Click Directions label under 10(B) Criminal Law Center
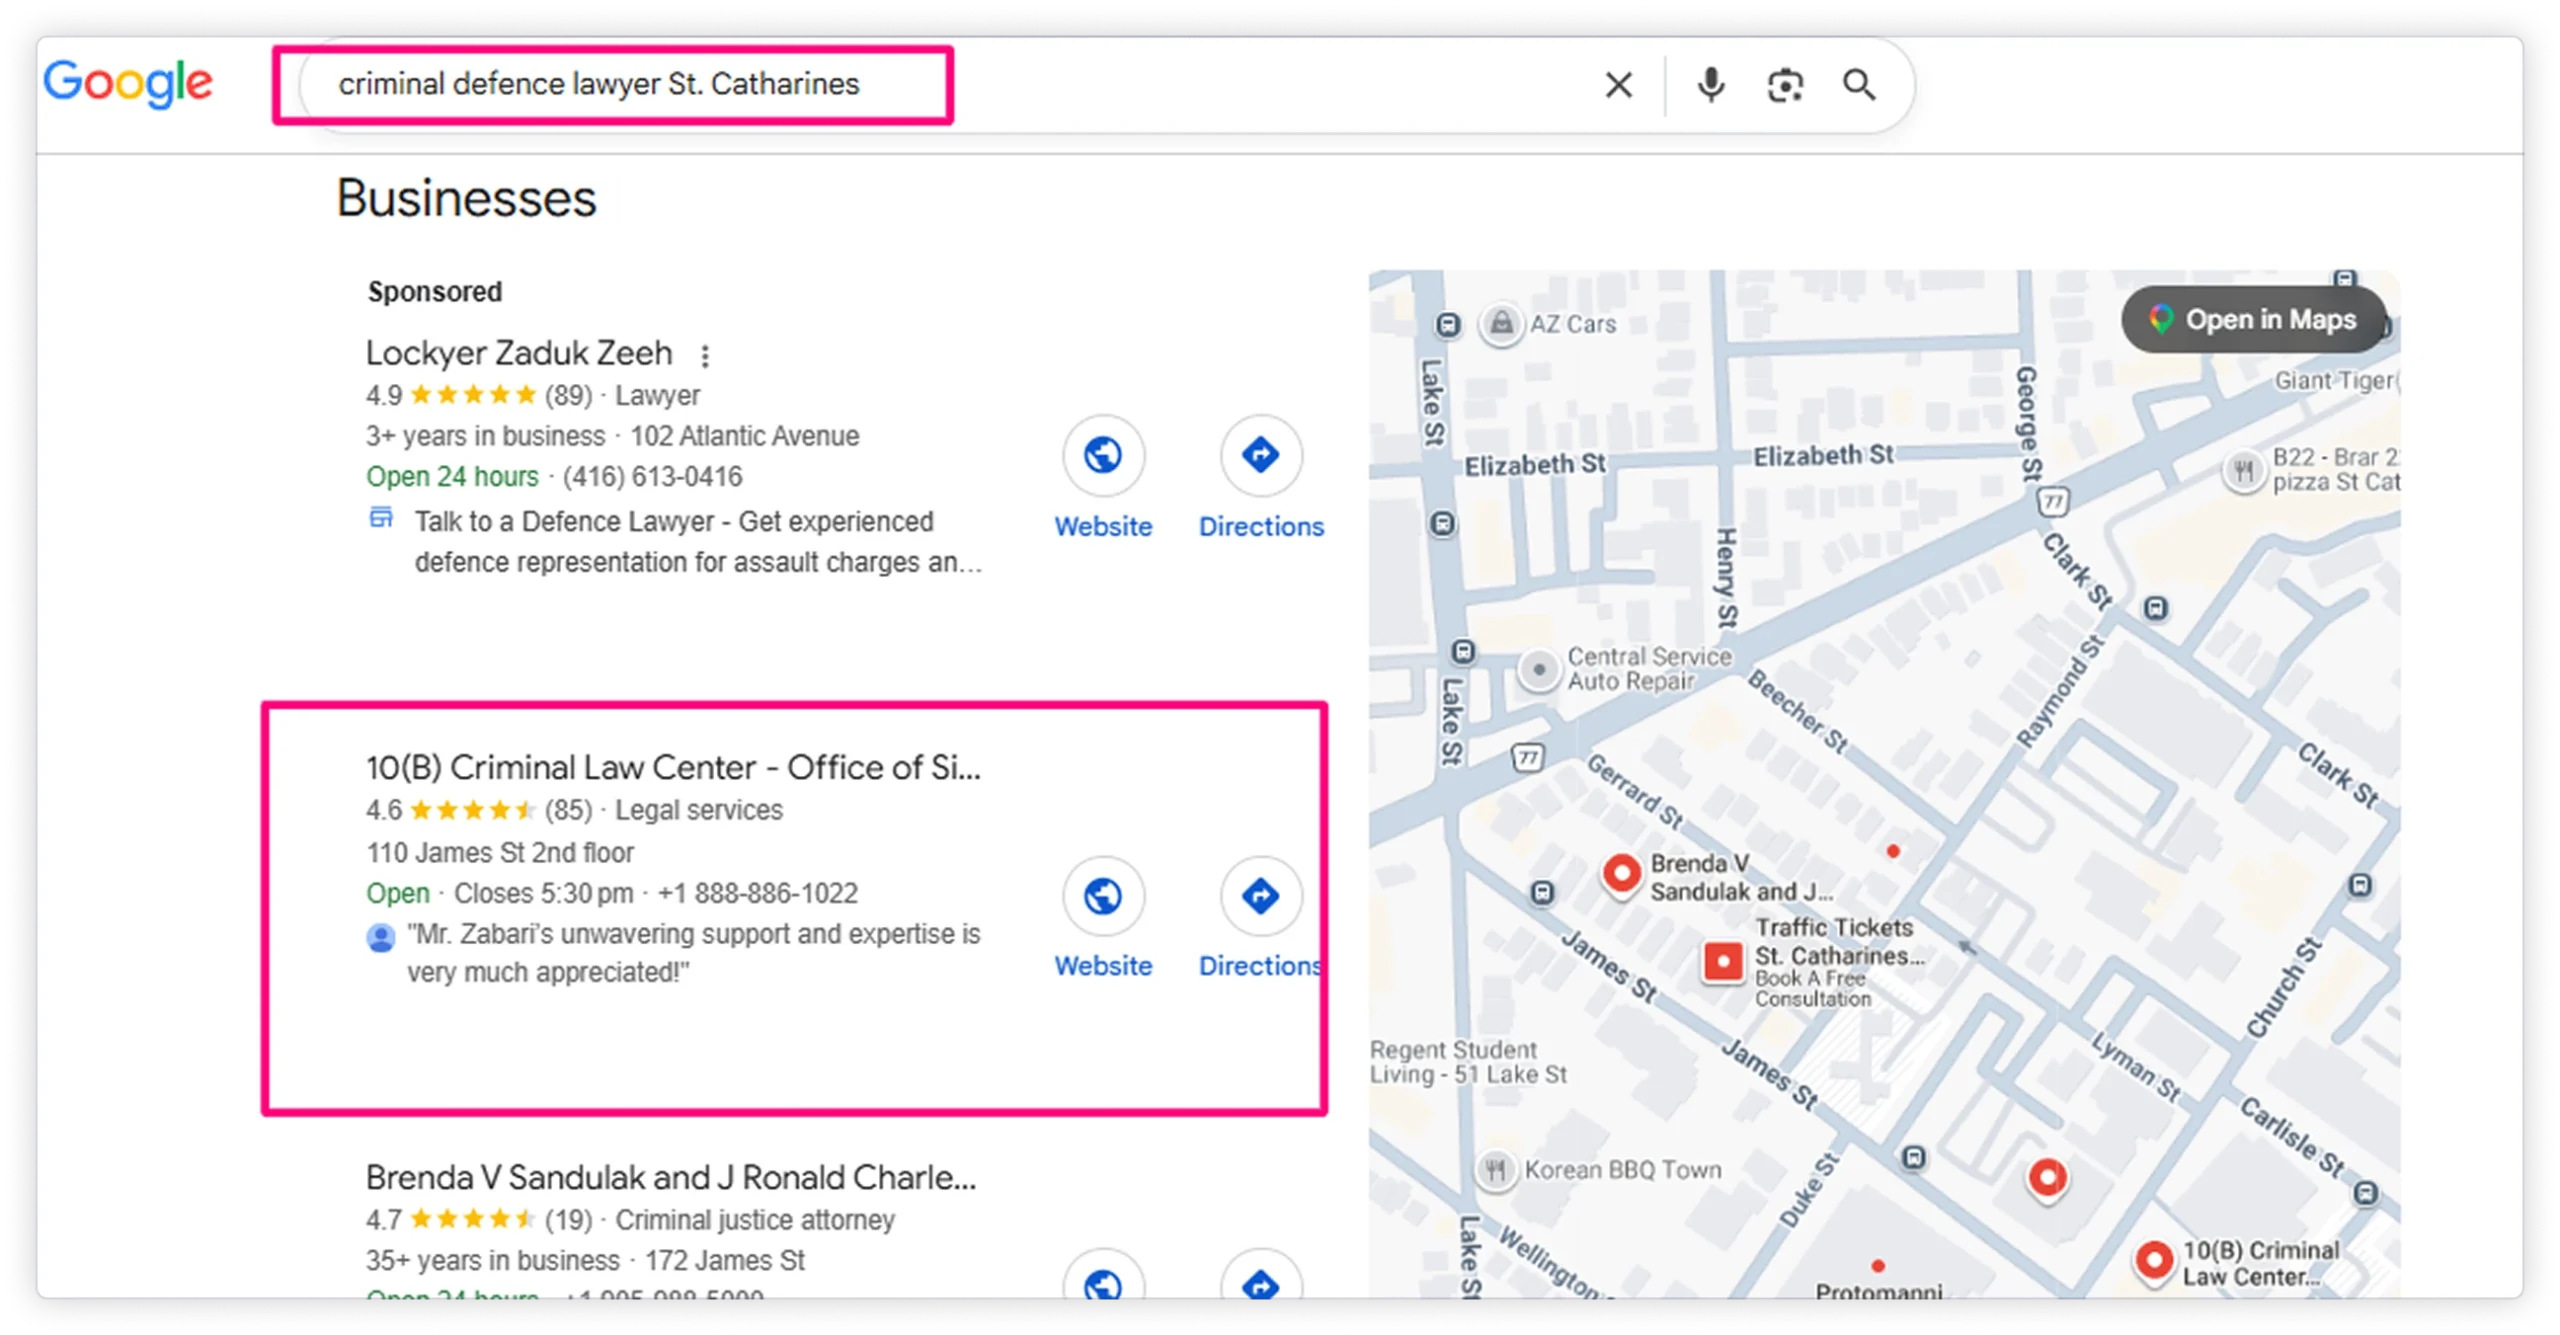Viewport: 2560px width, 1335px height. click(x=1260, y=966)
